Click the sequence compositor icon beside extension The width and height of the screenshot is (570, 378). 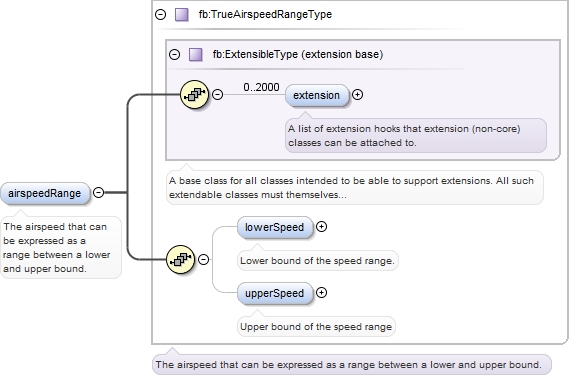(x=194, y=94)
